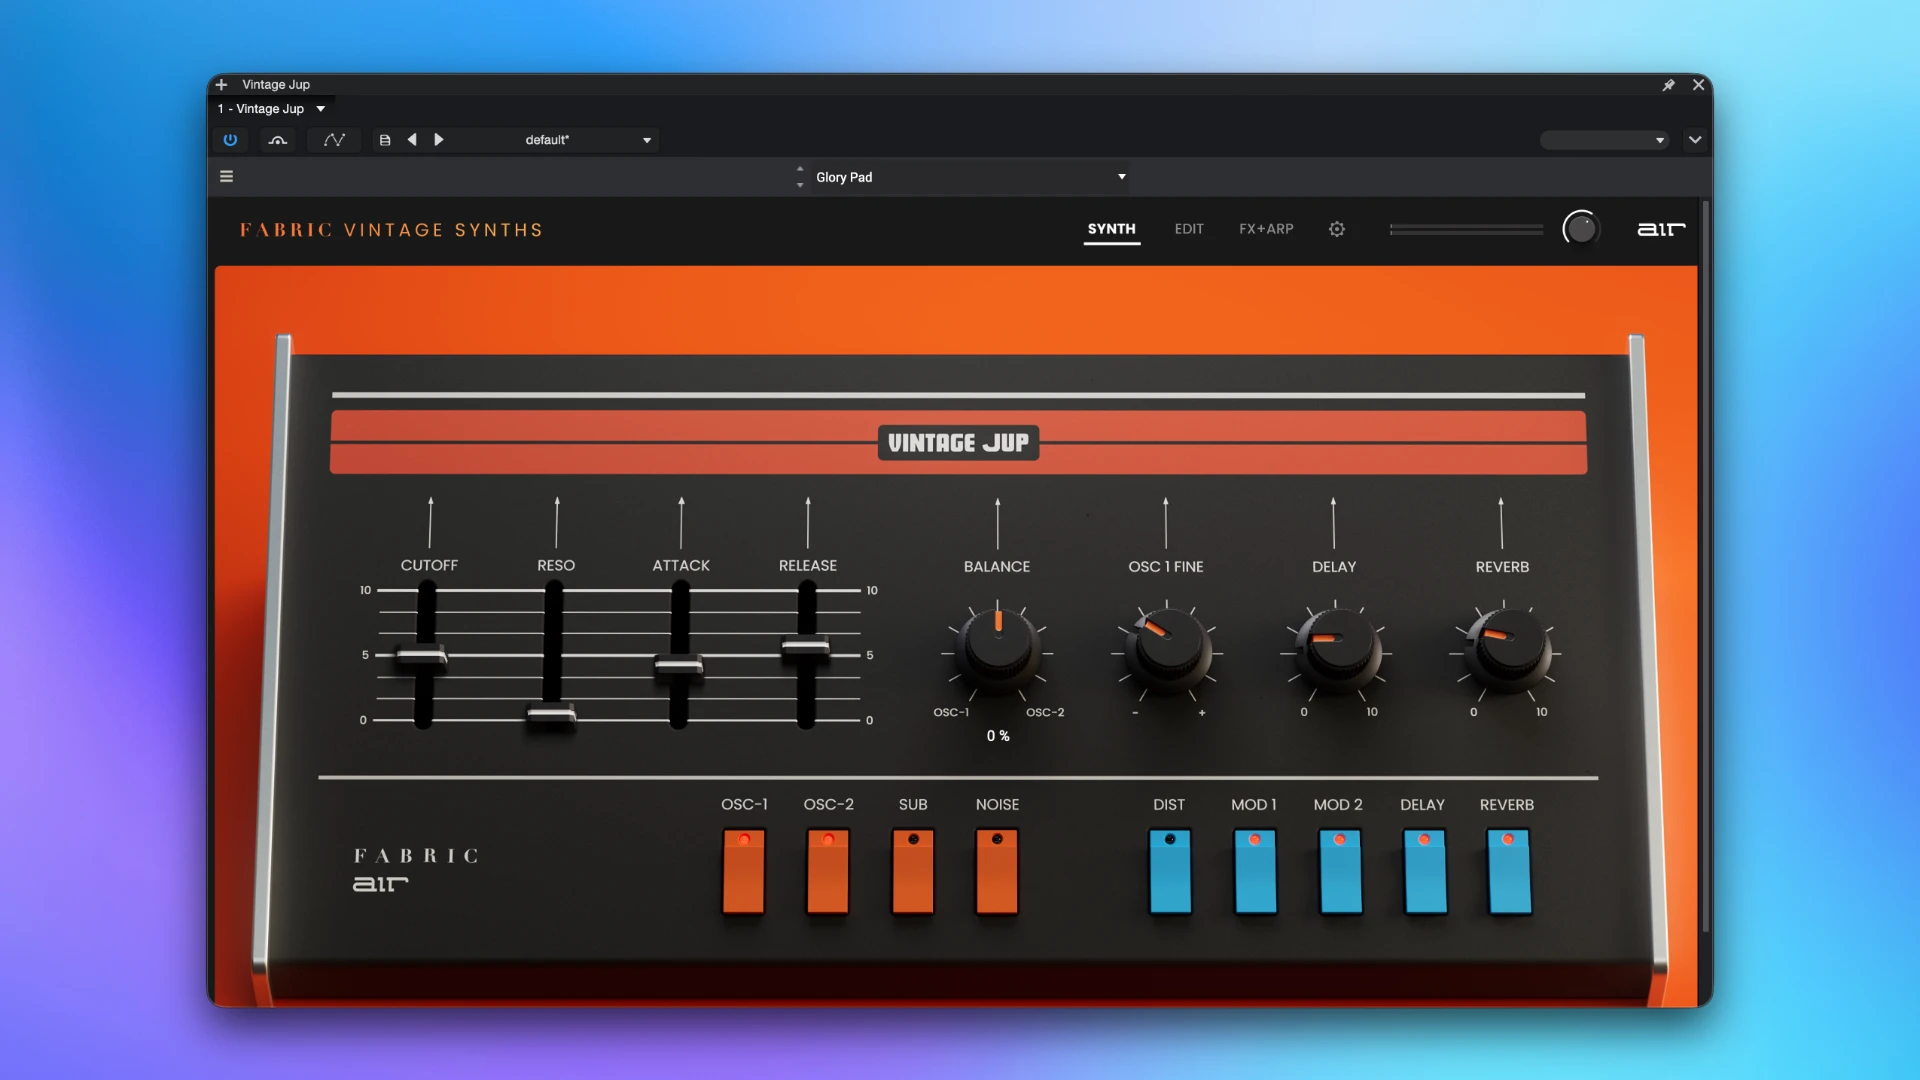Image resolution: width=1920 pixels, height=1080 pixels.
Task: Toggle the plugin power bypass button
Action: [230, 140]
